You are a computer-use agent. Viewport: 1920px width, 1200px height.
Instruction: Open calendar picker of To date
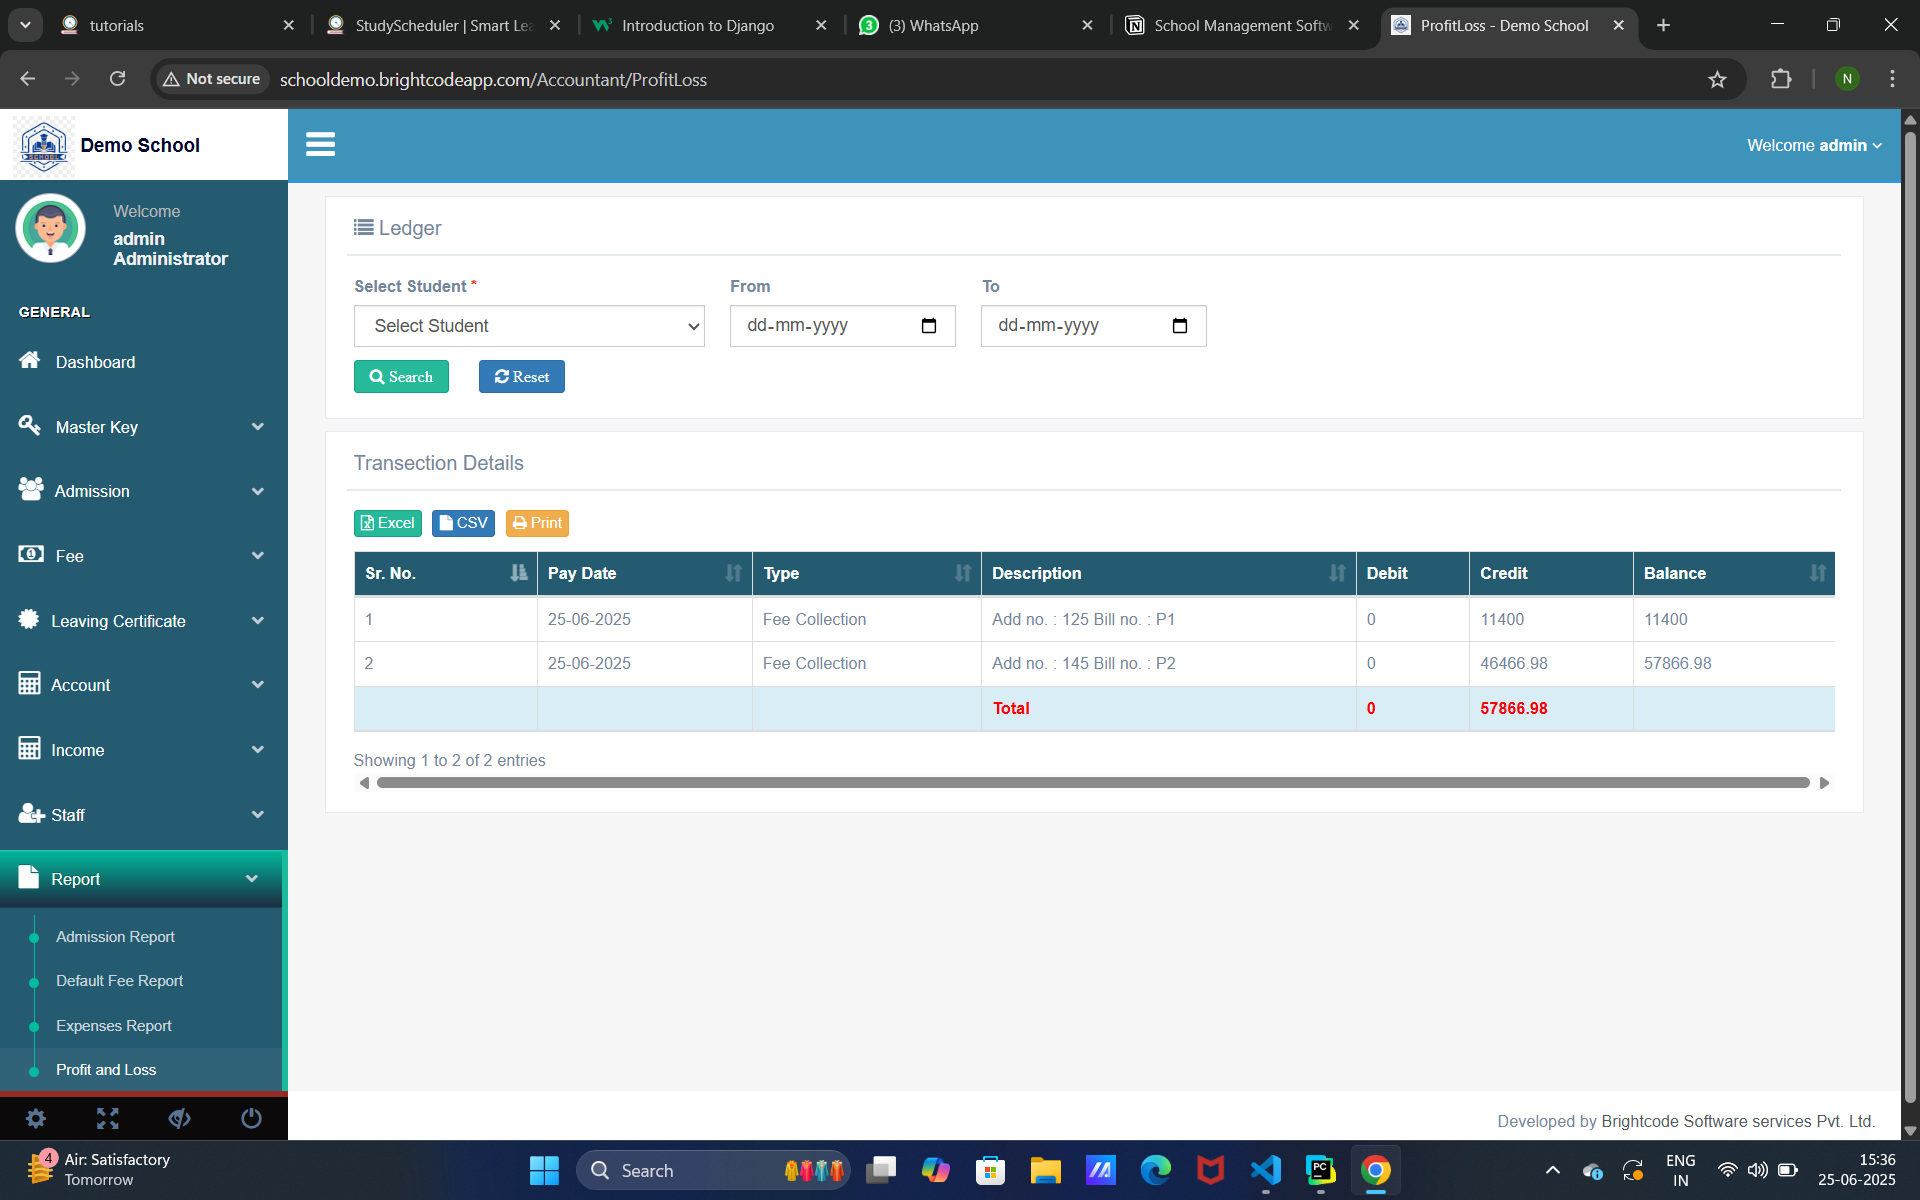click(1180, 326)
